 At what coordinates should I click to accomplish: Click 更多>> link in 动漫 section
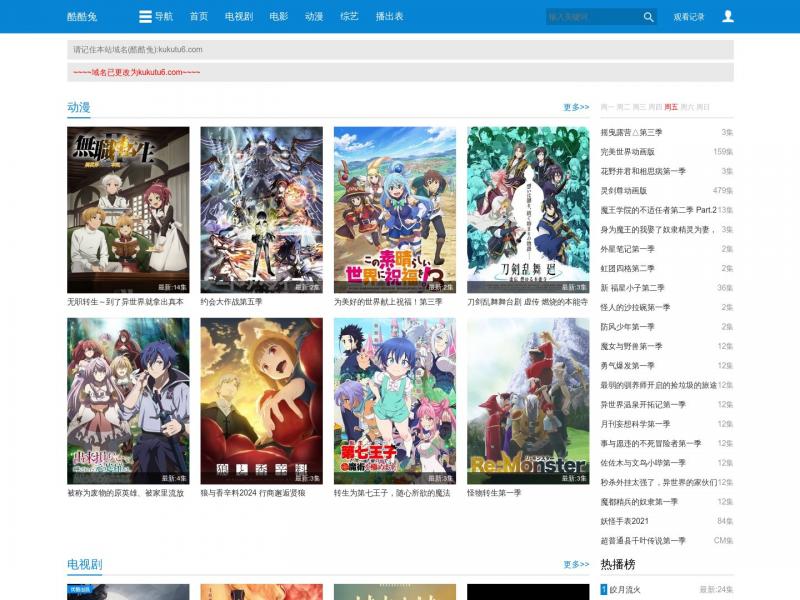tap(576, 107)
